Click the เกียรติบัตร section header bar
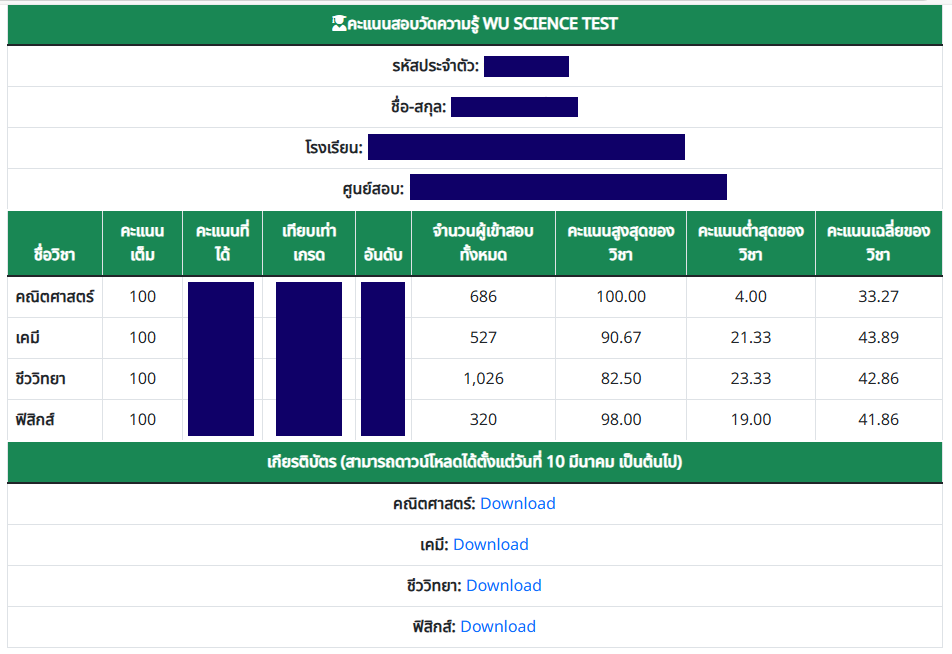 coord(475,463)
